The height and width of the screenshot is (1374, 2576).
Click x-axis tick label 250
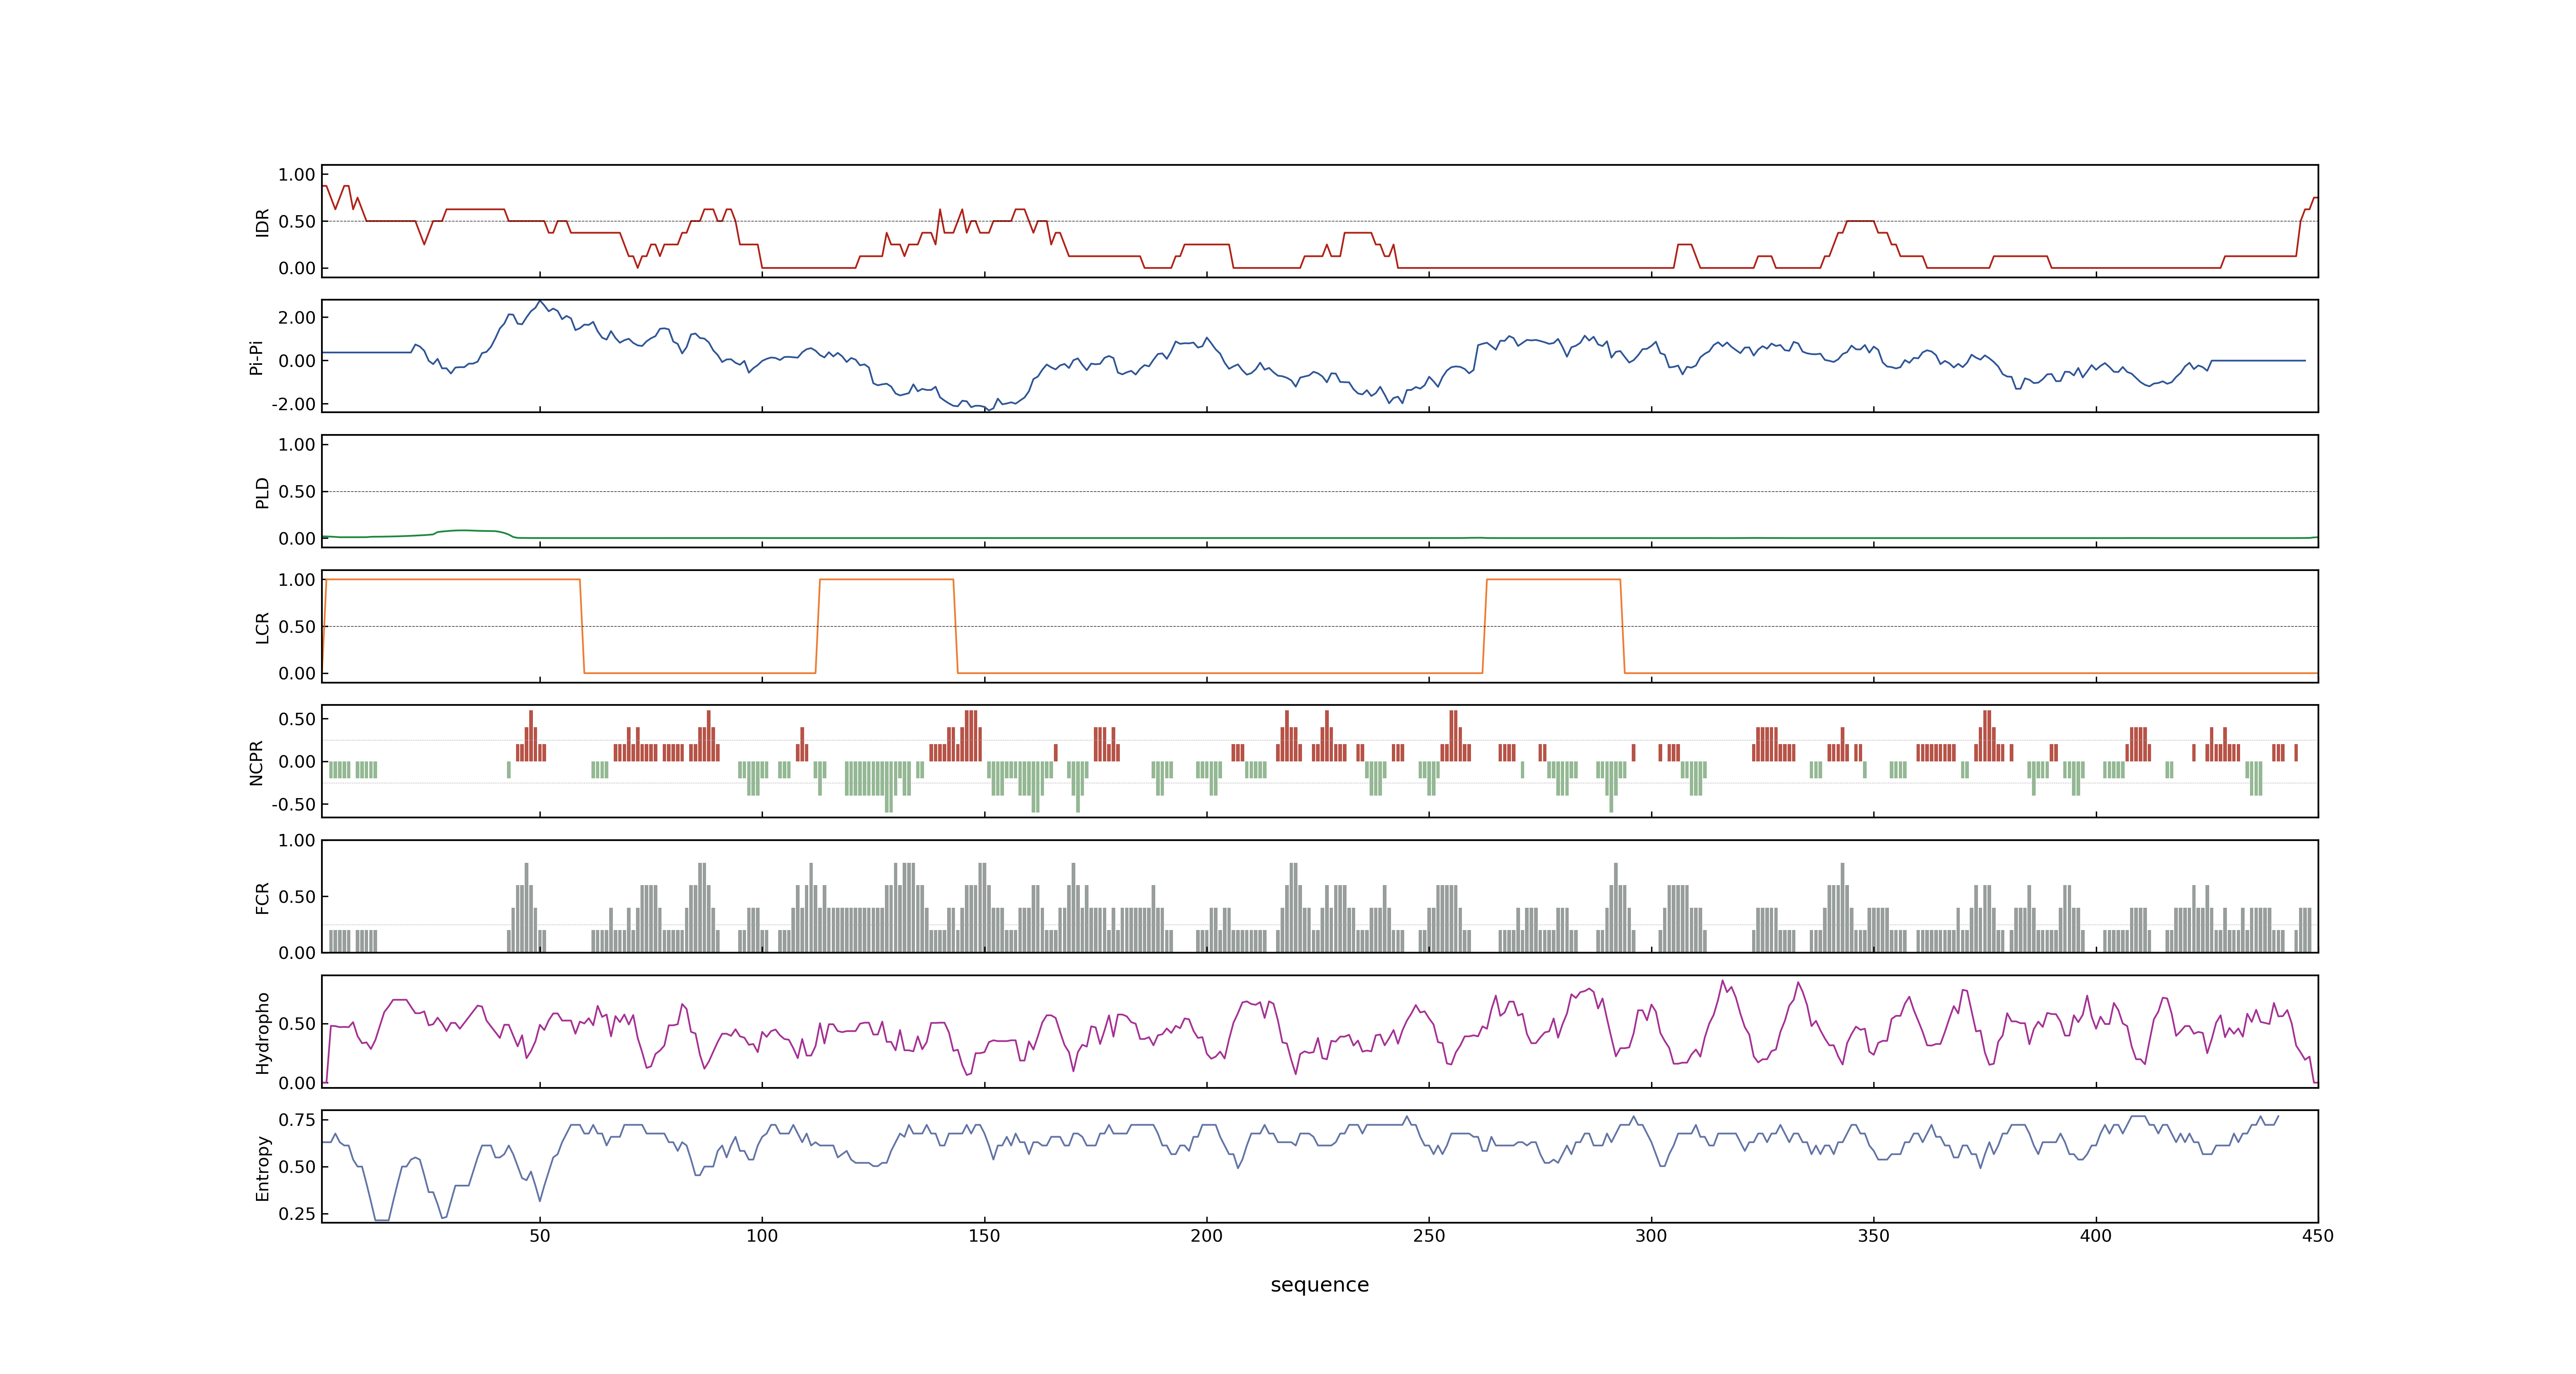click(x=1429, y=1236)
